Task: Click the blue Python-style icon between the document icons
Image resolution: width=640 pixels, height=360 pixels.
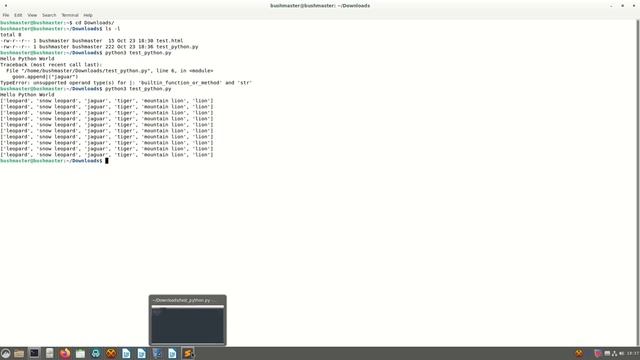Action: coord(157,353)
